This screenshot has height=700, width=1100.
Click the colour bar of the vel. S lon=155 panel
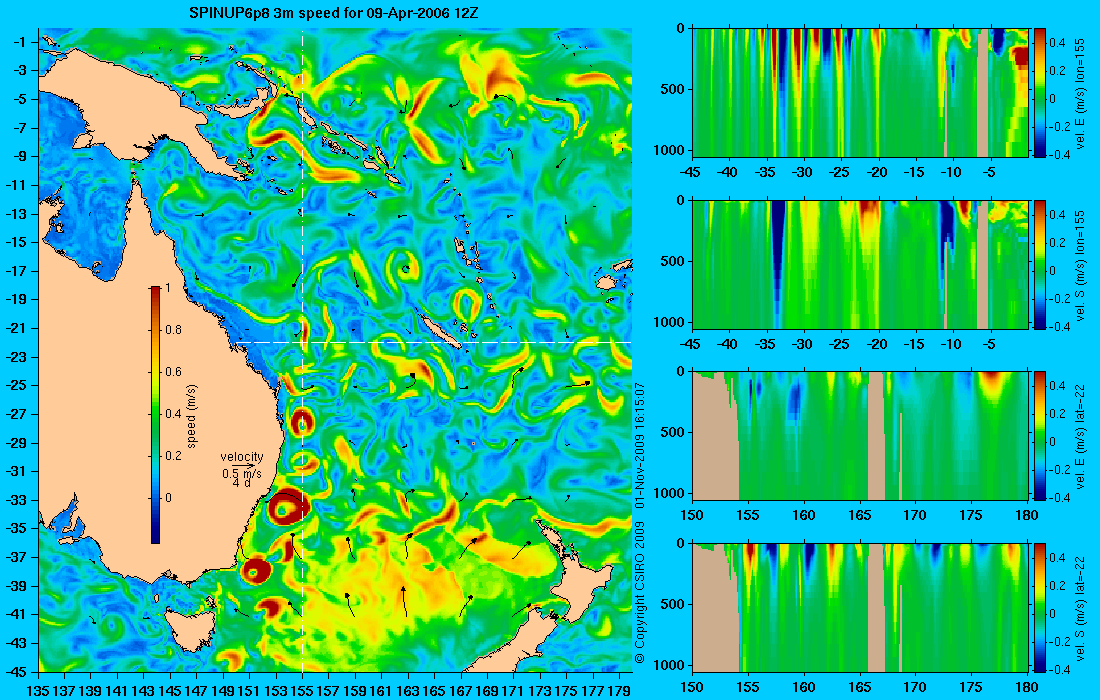pos(1040,264)
